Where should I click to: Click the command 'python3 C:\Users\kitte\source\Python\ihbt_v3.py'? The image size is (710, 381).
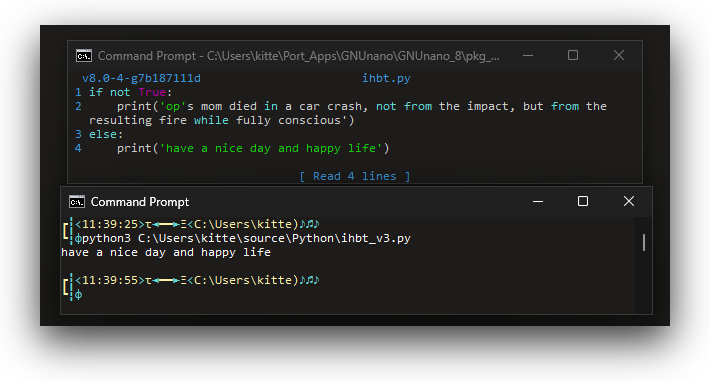coord(246,238)
